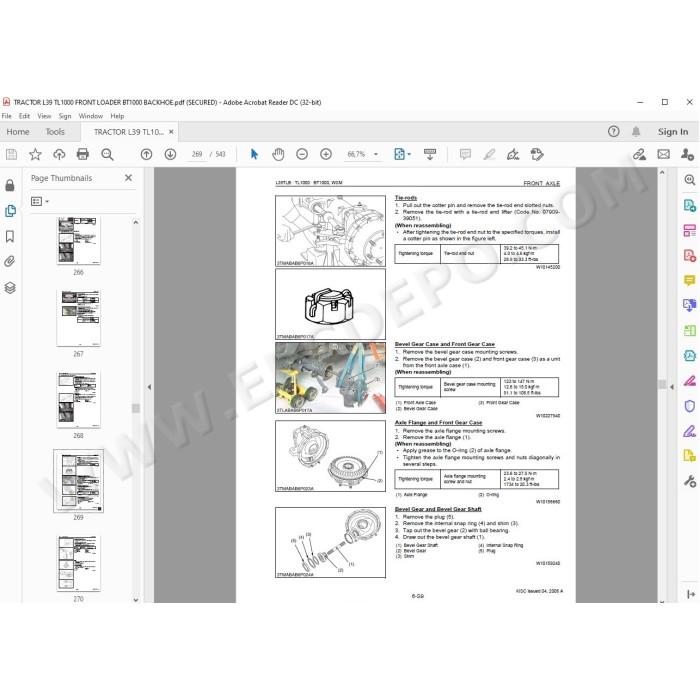Image resolution: width=700 pixels, height=700 pixels.
Task: Select page 268 thumbnail
Action: coord(78,400)
